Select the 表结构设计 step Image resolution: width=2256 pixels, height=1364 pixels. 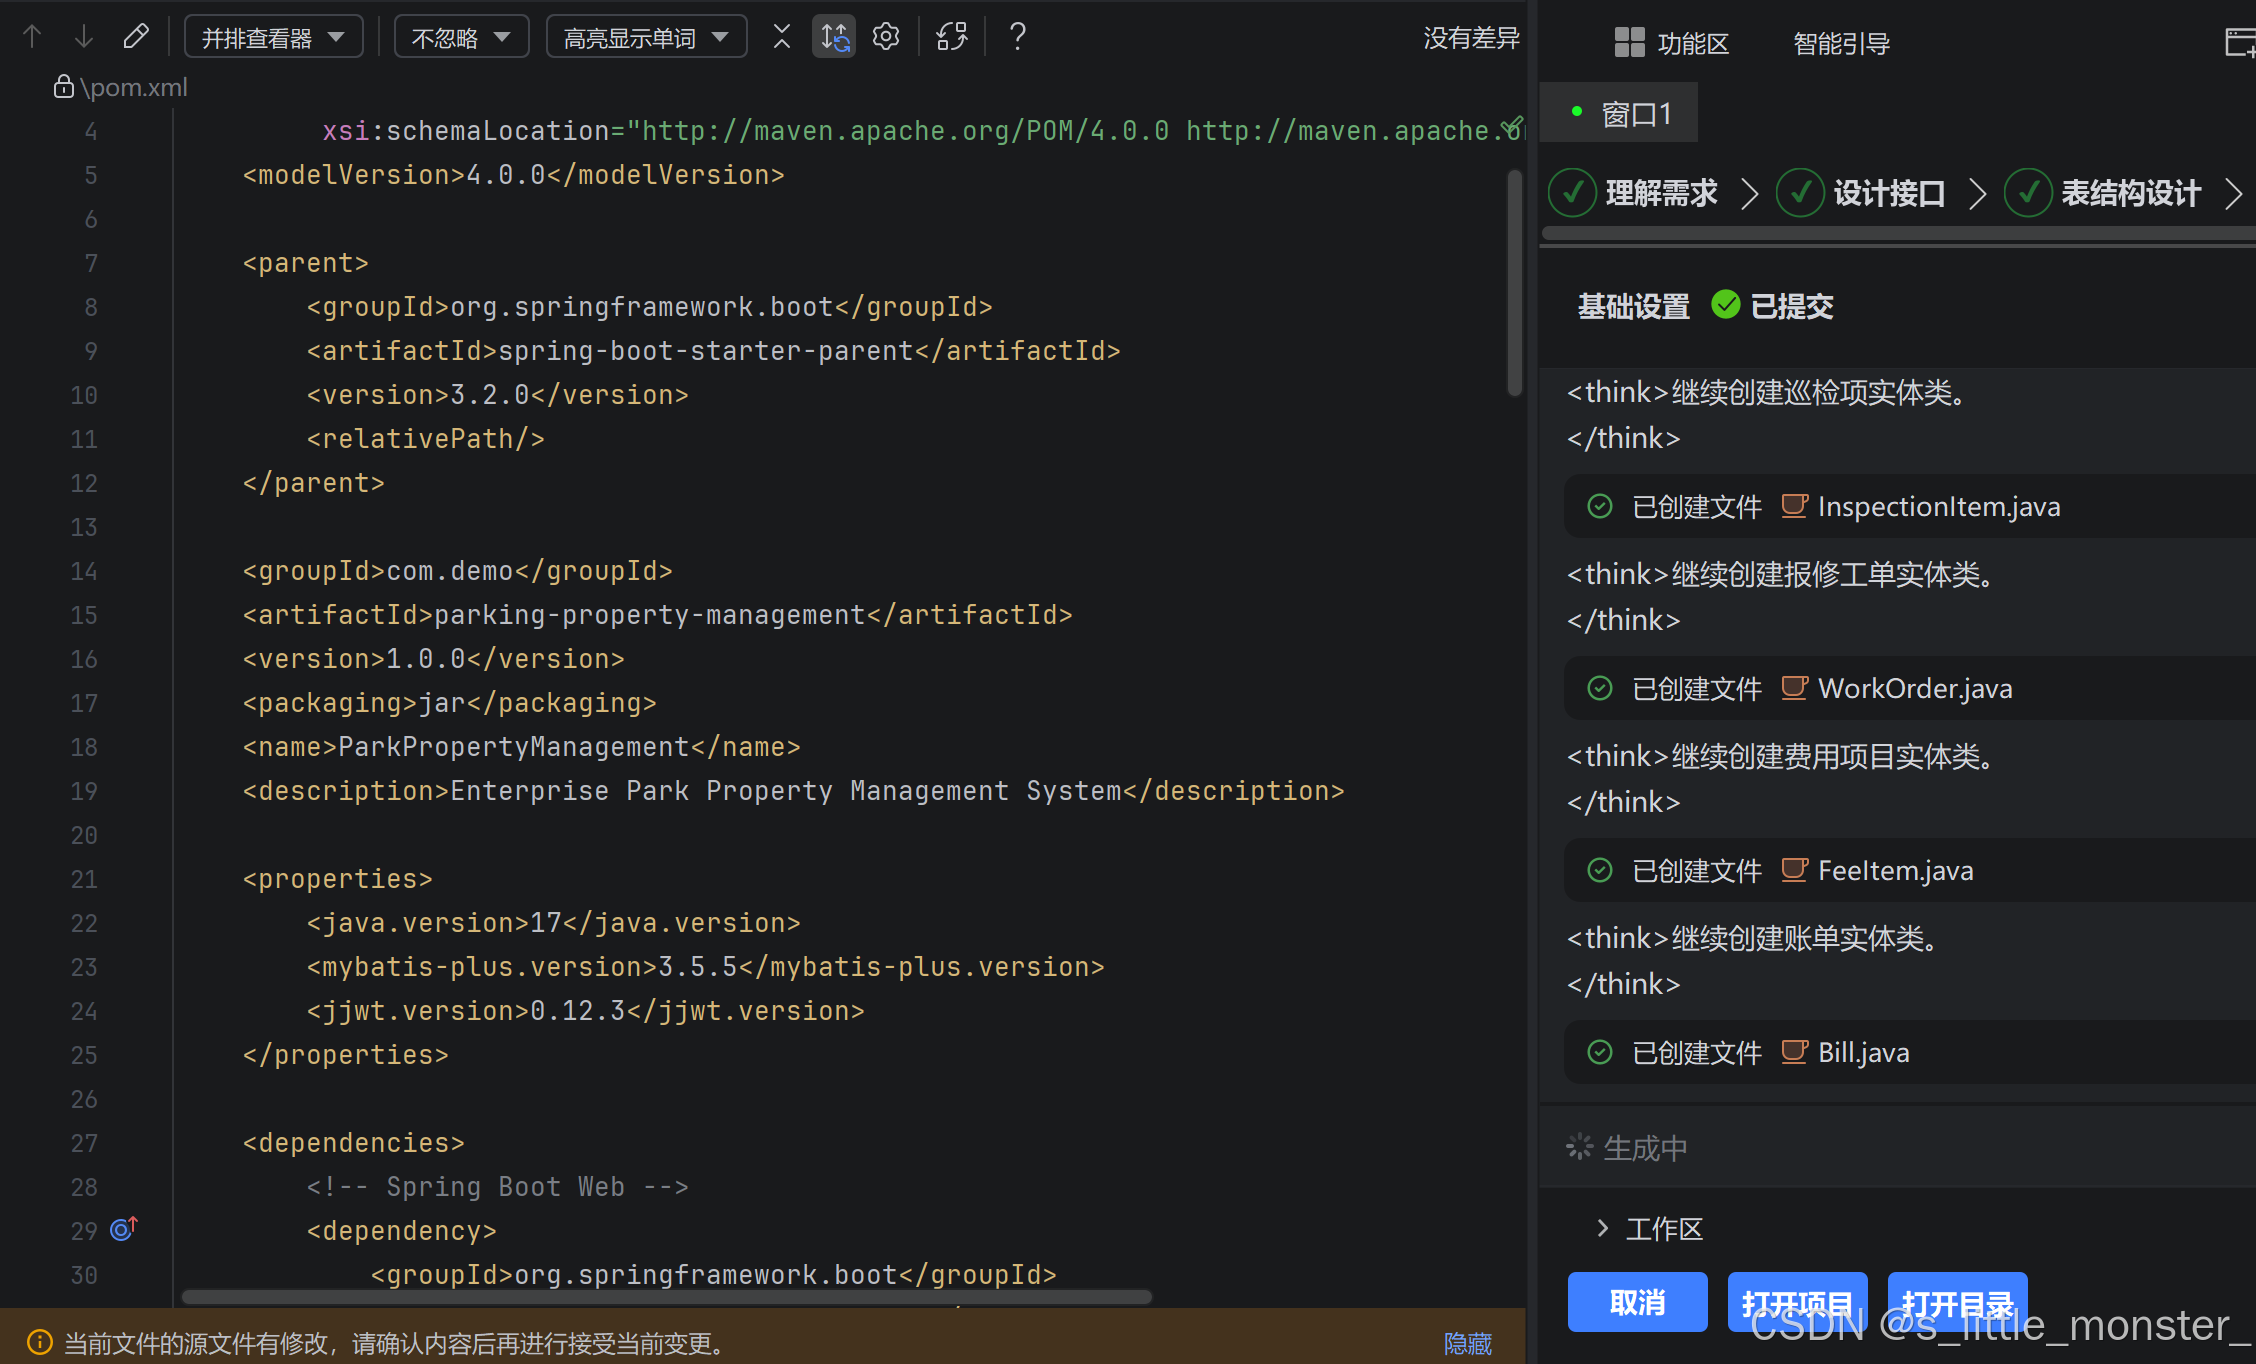click(x=2104, y=193)
